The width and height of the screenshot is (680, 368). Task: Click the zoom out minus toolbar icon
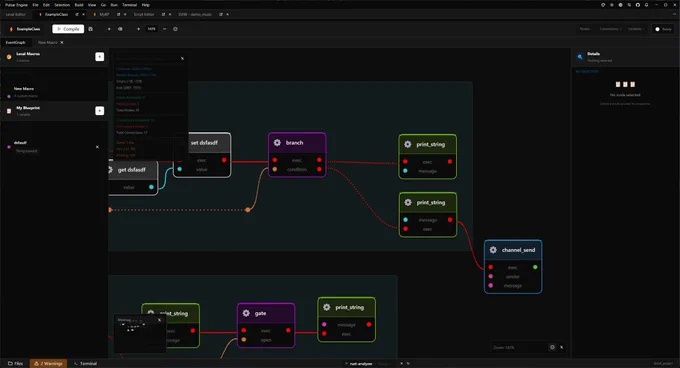tap(164, 29)
